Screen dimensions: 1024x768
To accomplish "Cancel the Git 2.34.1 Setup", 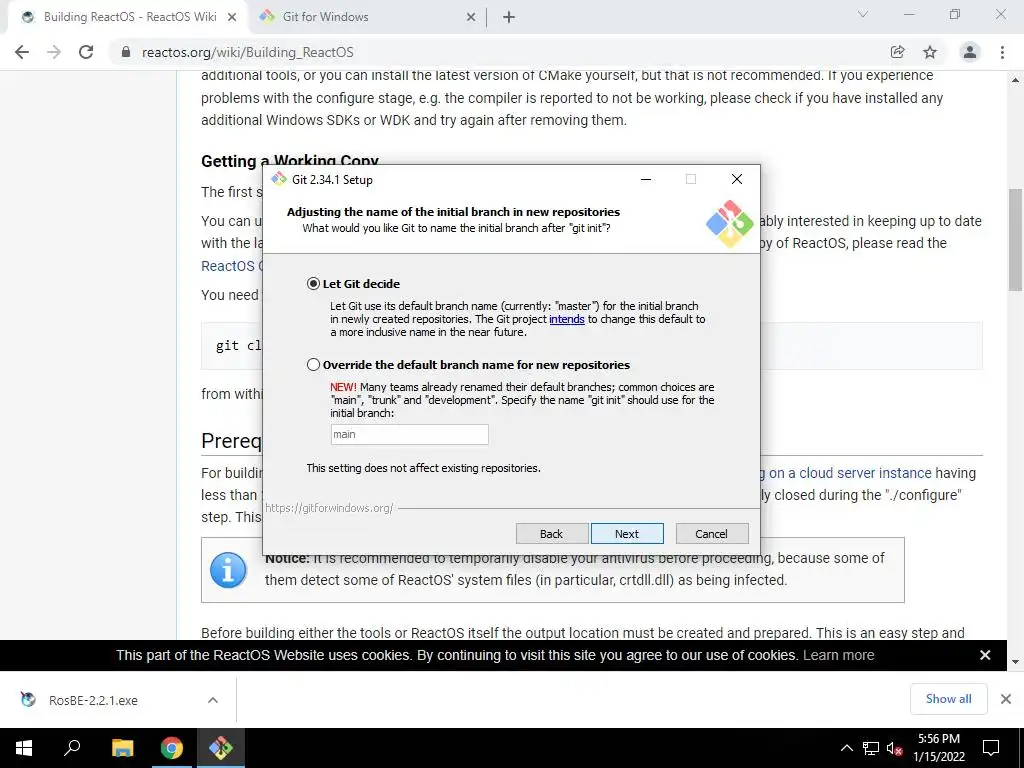I will point(712,534).
